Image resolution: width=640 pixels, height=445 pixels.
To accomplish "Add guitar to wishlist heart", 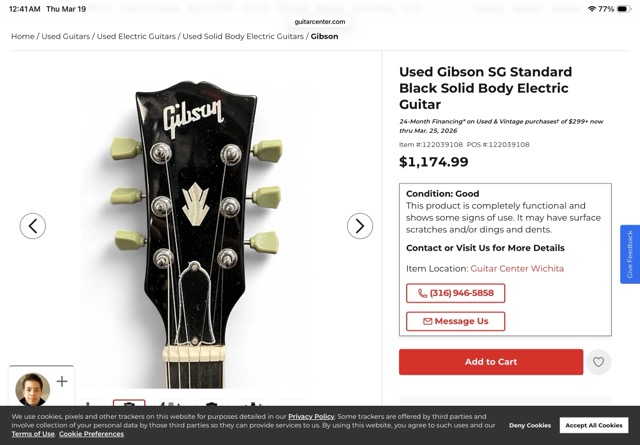I will point(598,362).
